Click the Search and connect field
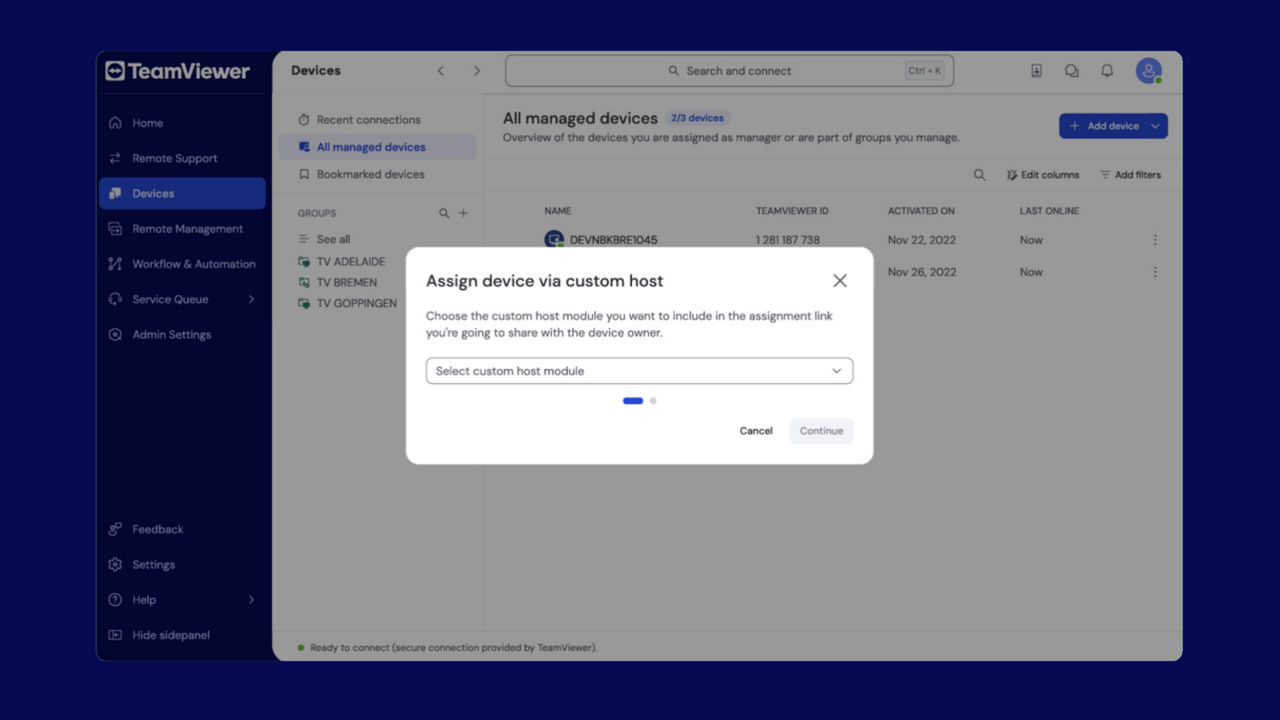The height and width of the screenshot is (720, 1280). (729, 71)
